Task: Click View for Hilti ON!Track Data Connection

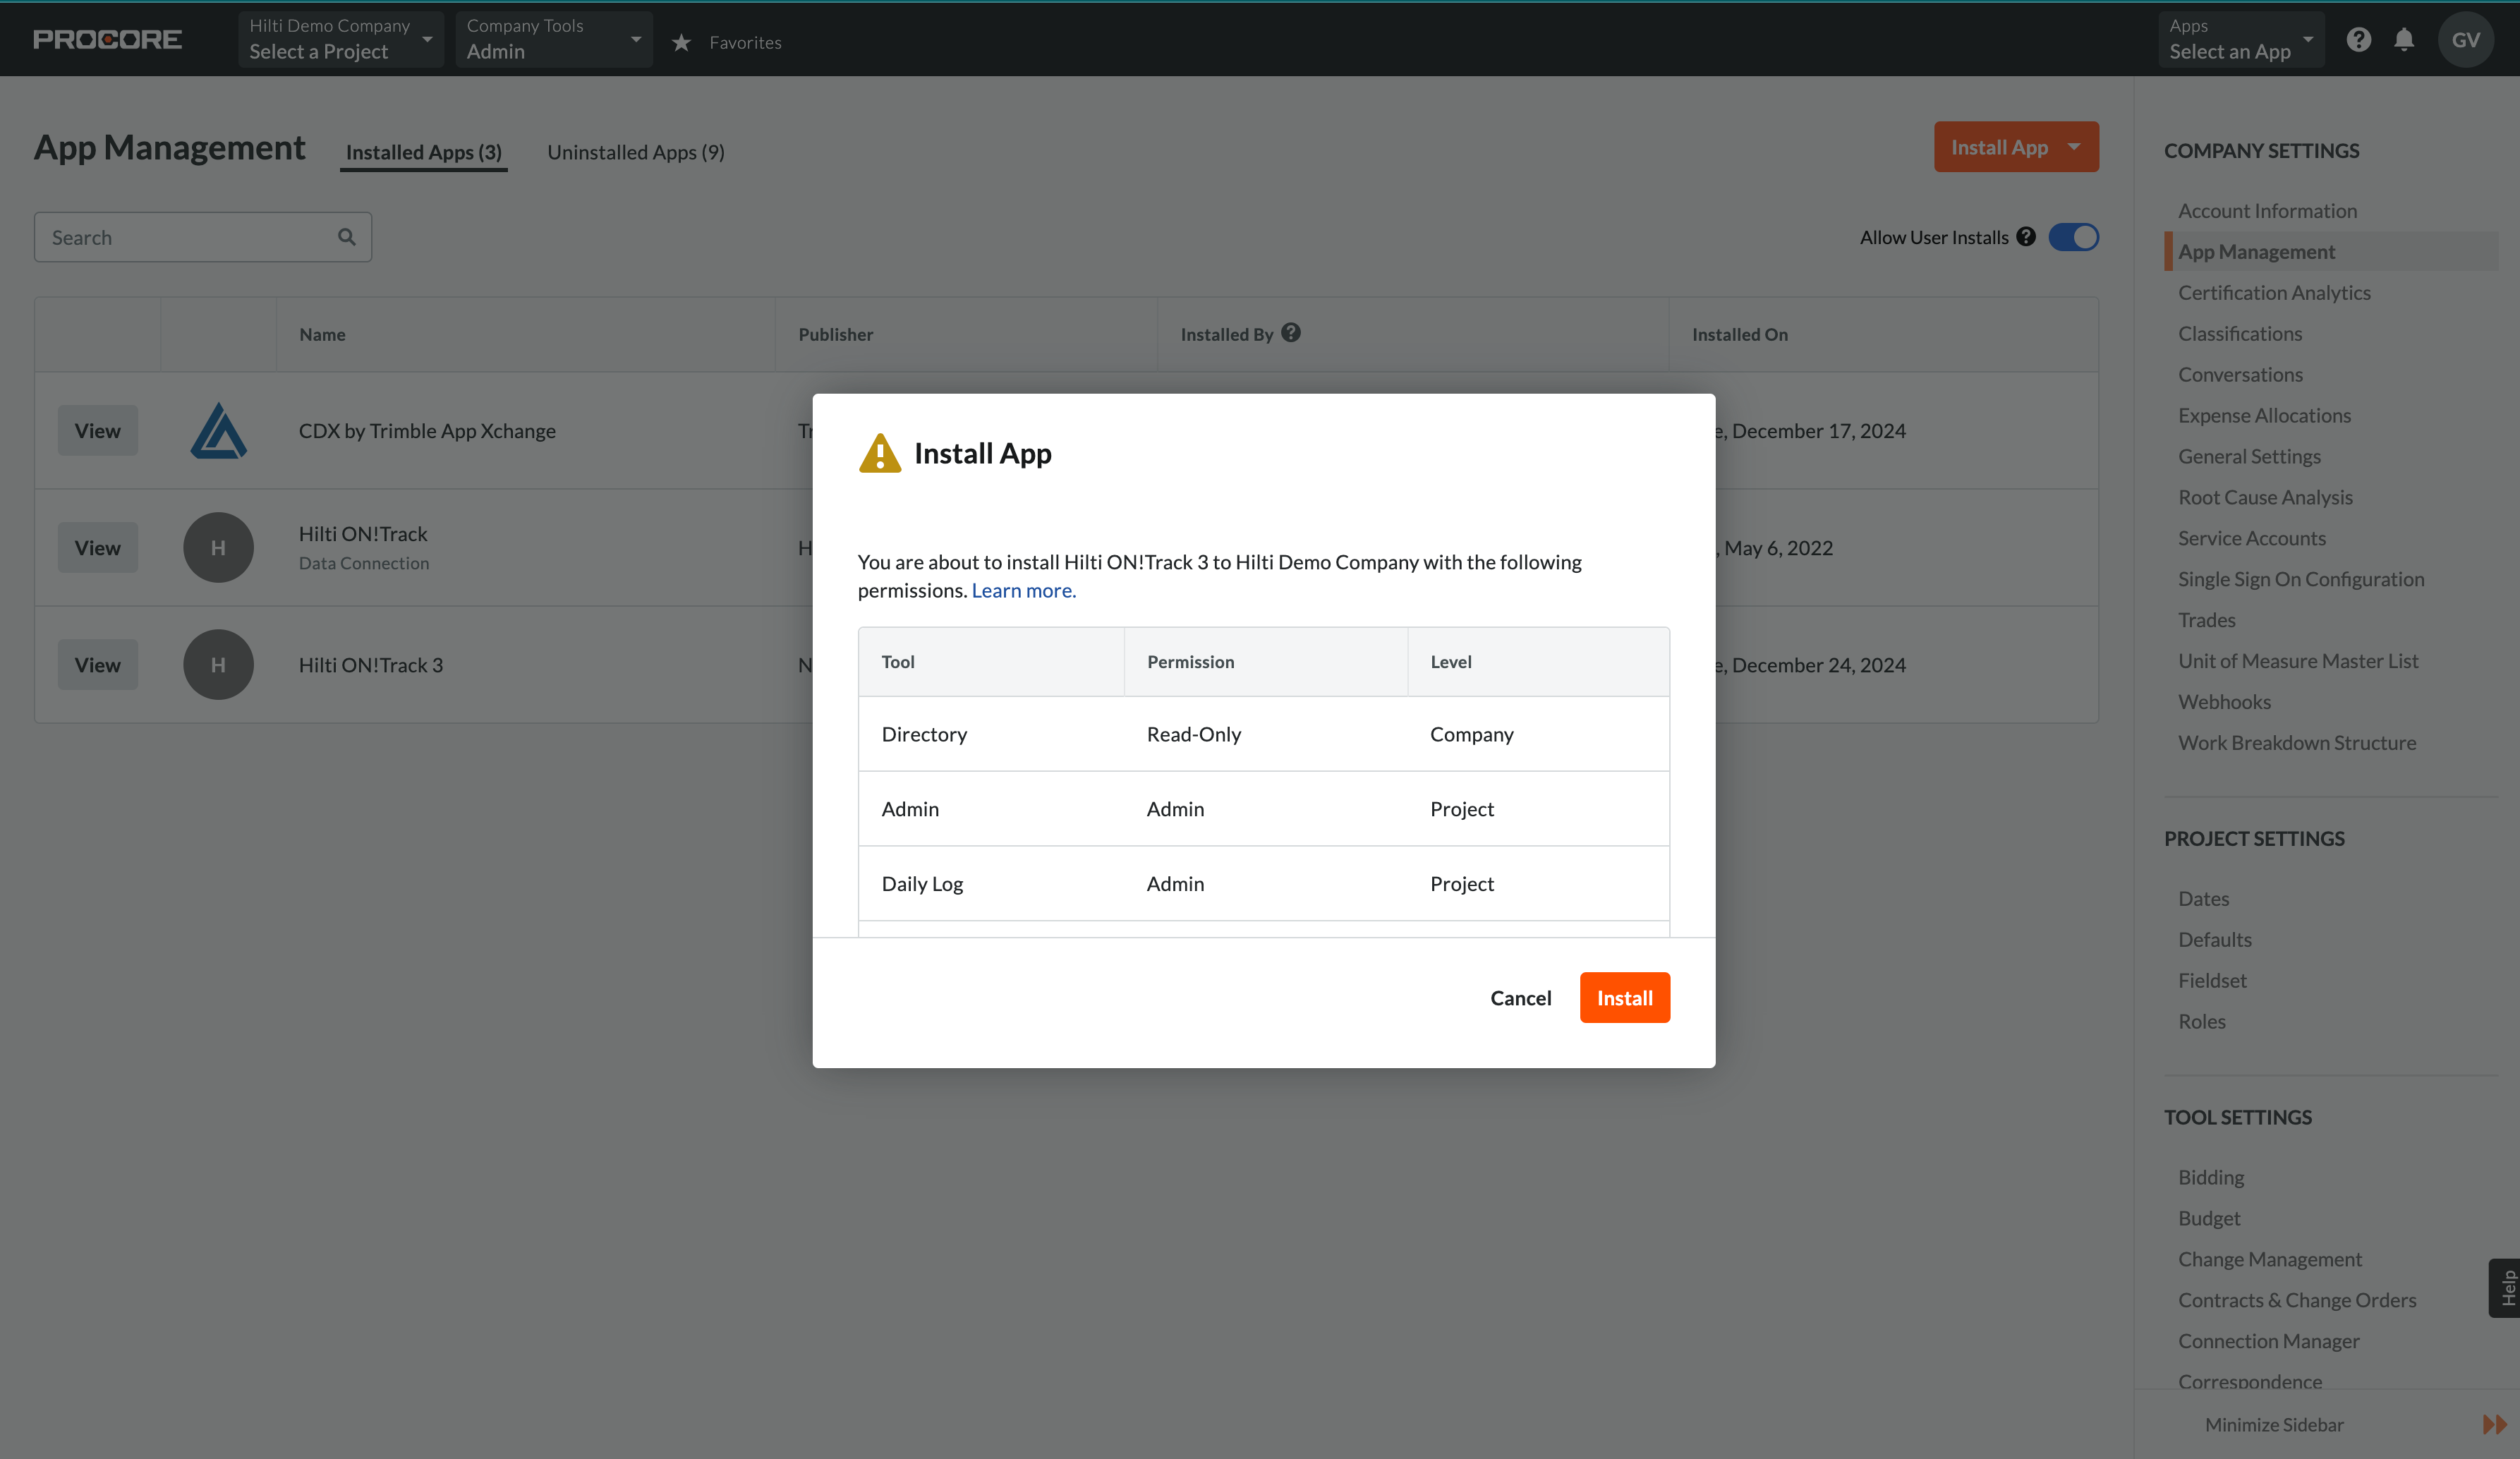Action: coord(98,548)
